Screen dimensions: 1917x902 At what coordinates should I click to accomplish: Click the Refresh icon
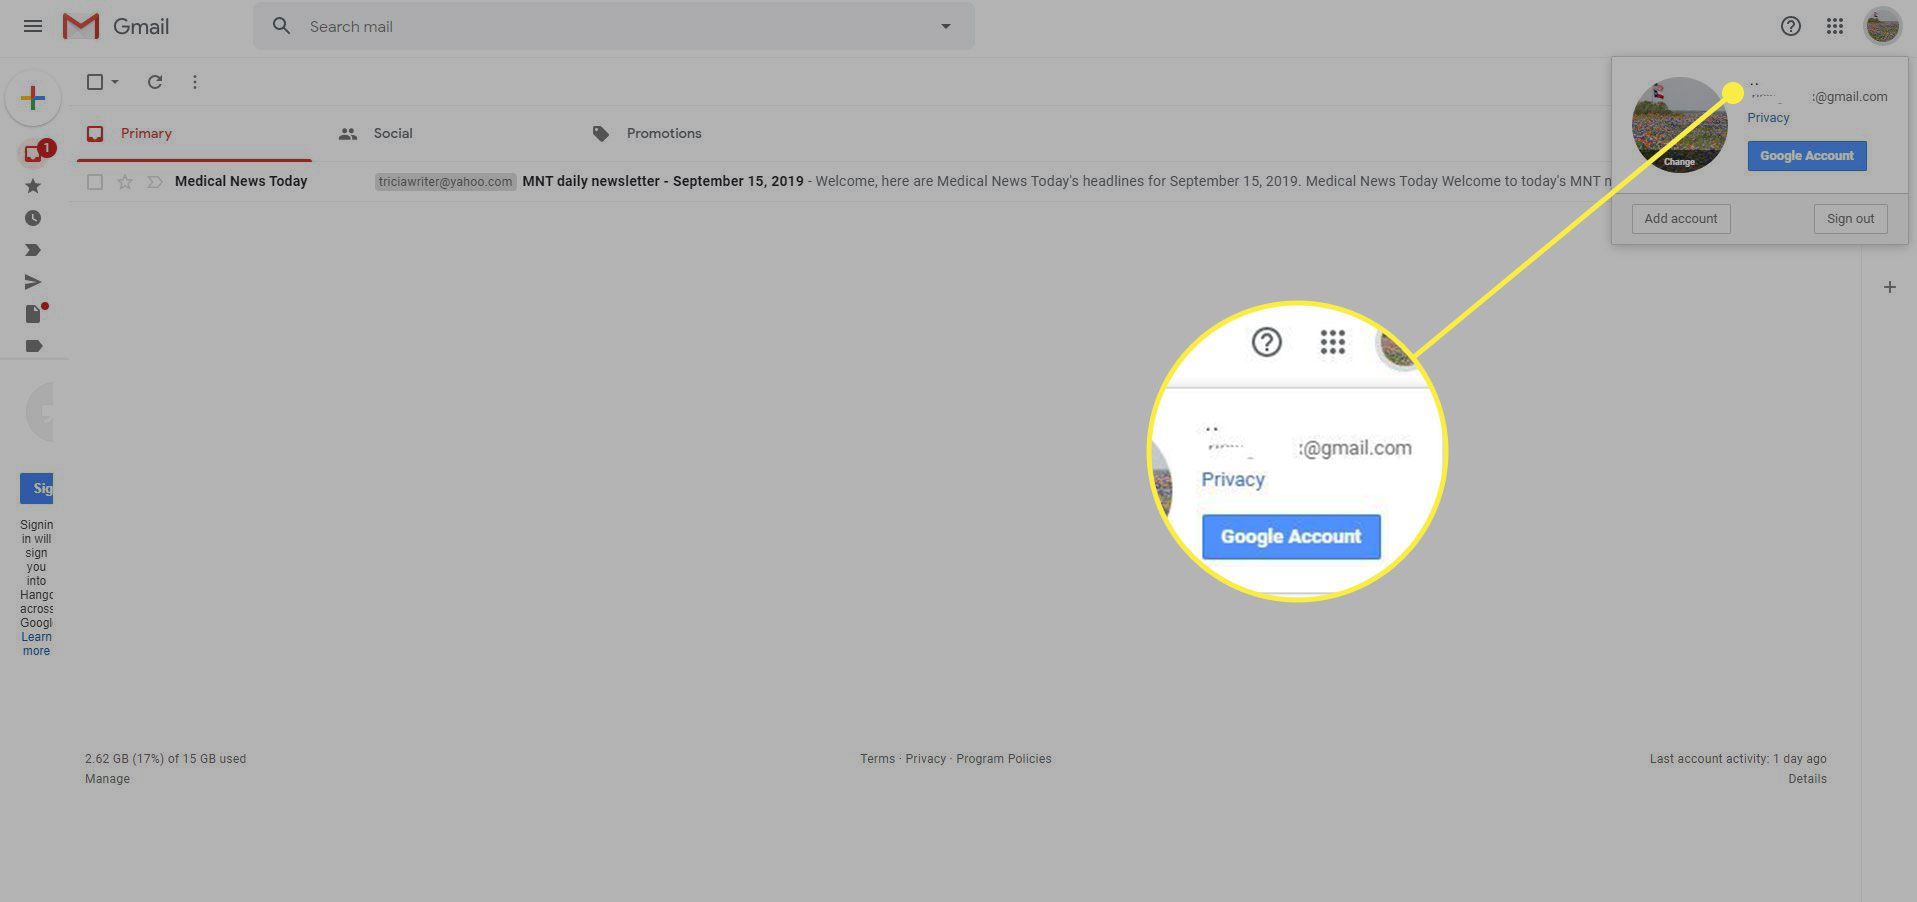tap(155, 82)
